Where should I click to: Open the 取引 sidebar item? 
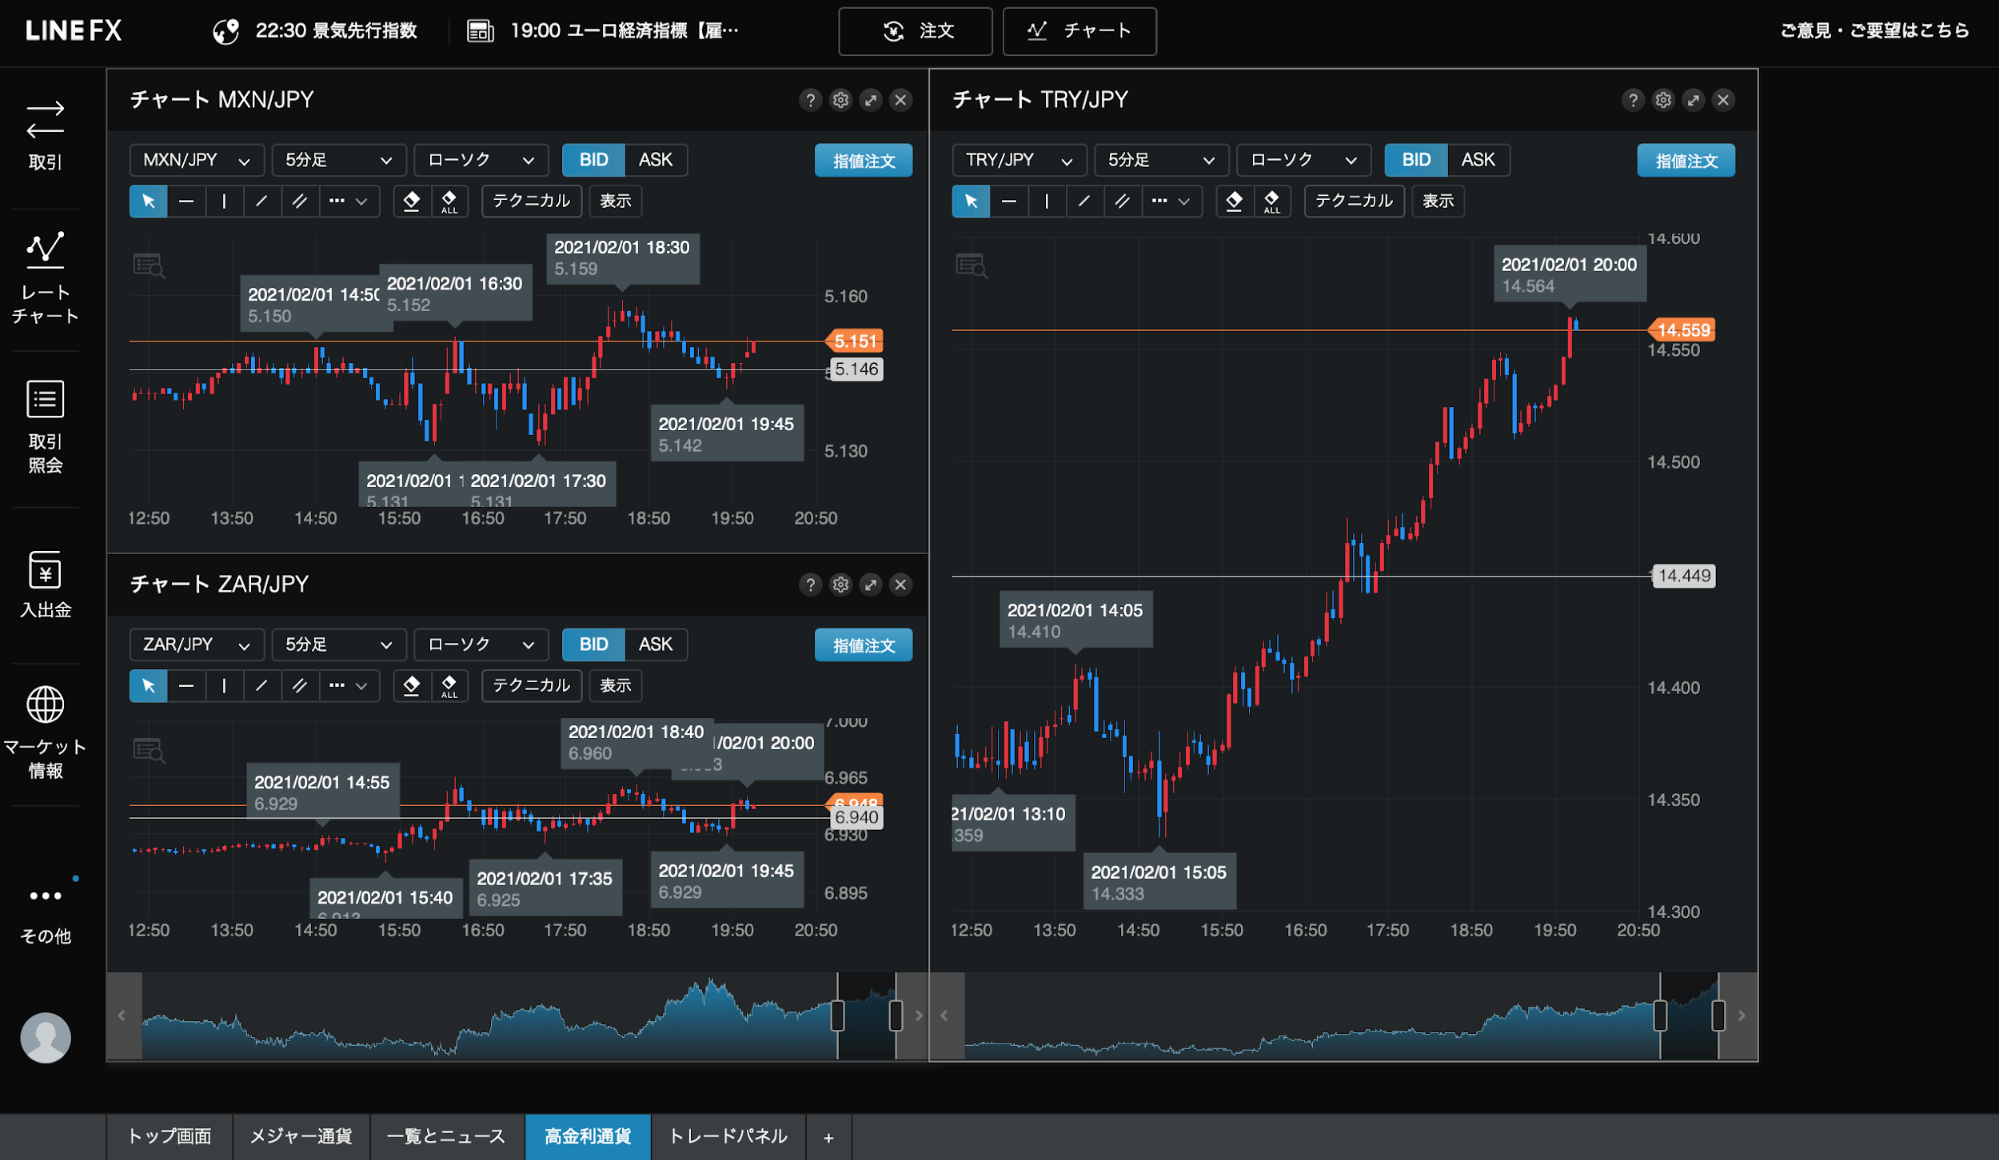coord(45,135)
